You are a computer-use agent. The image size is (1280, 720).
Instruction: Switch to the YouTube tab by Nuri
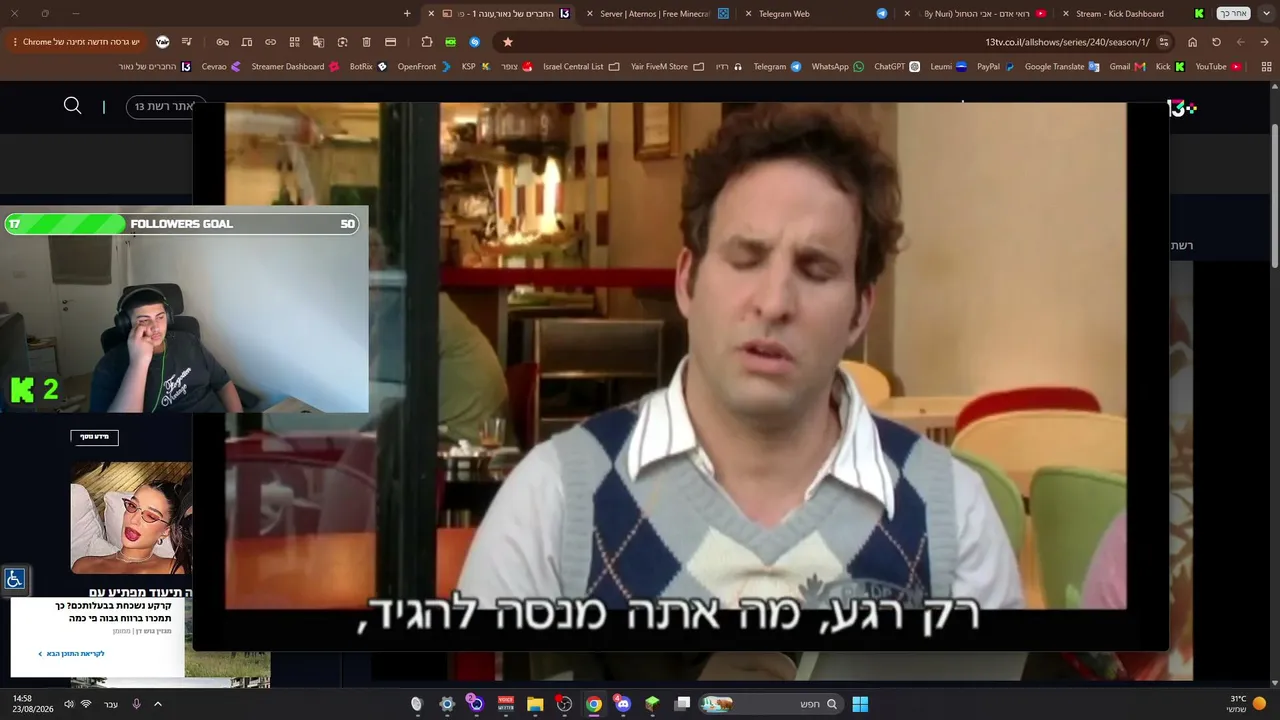tap(975, 14)
